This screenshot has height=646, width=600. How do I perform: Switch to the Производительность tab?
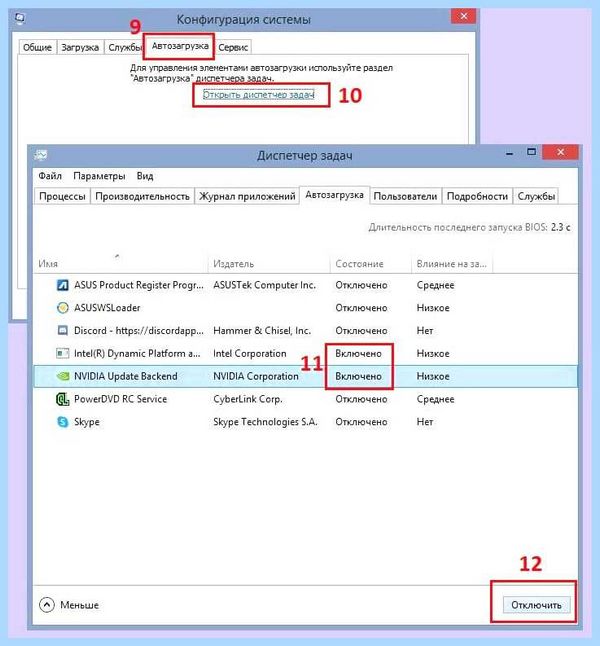[142, 196]
